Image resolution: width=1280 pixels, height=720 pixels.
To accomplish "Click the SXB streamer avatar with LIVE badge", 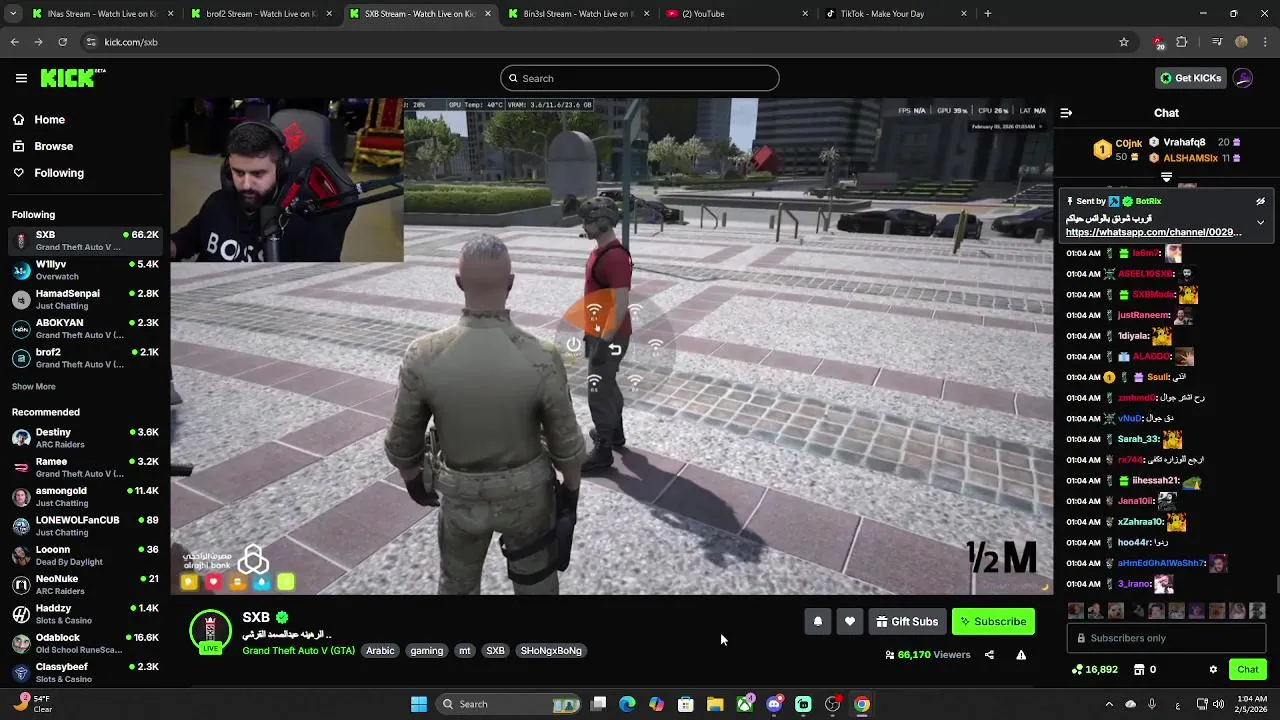I will pos(210,632).
